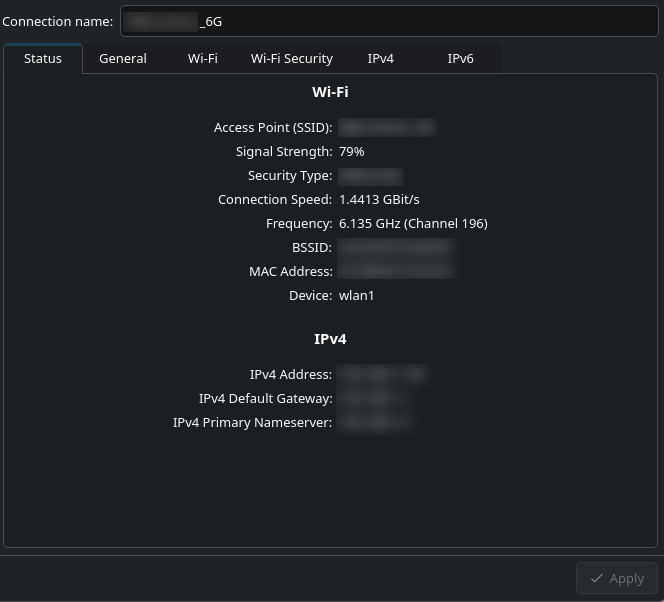Click the IPv4 Default Gateway value
The height and width of the screenshot is (602, 664).
coord(374,399)
